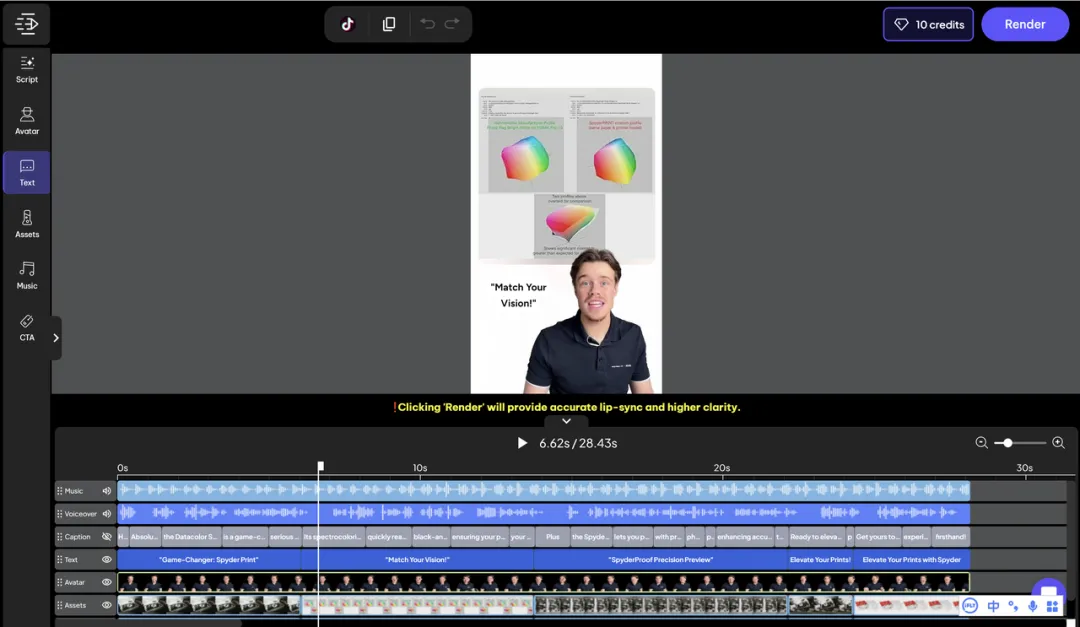Grab the Music track drag handle

point(59,491)
